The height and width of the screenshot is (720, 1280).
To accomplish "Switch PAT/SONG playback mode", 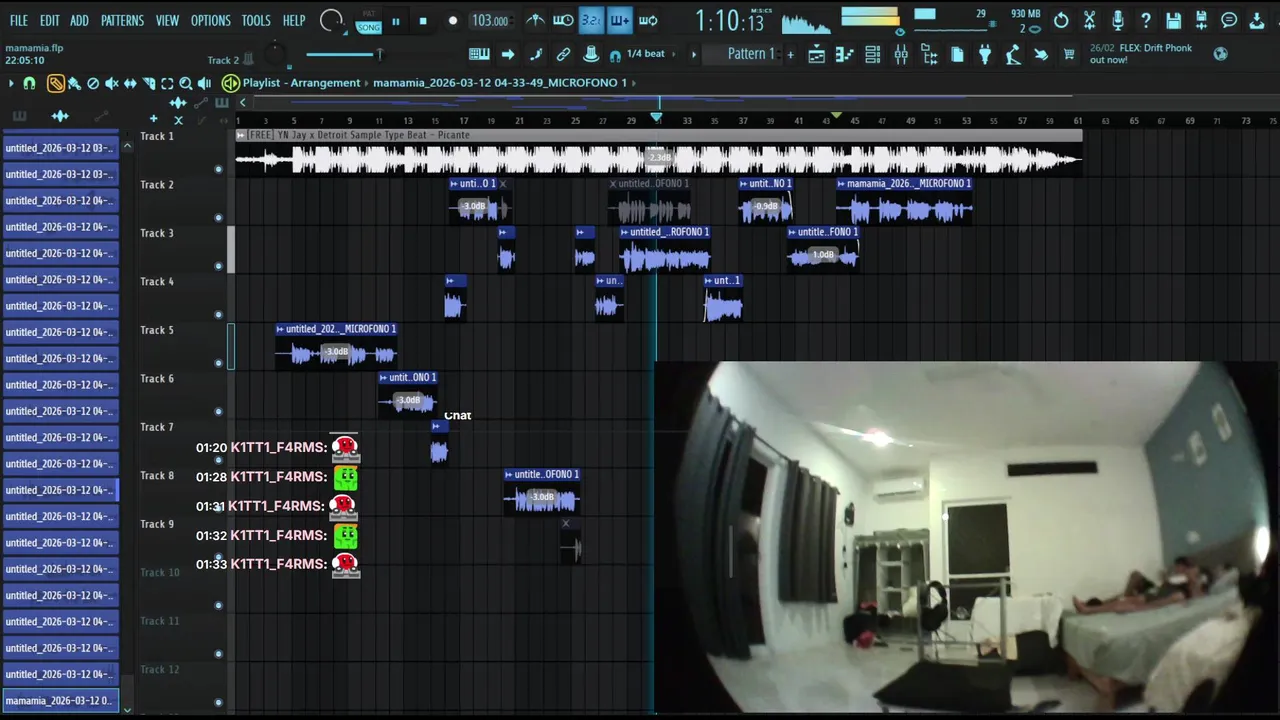I will pyautogui.click(x=369, y=21).
